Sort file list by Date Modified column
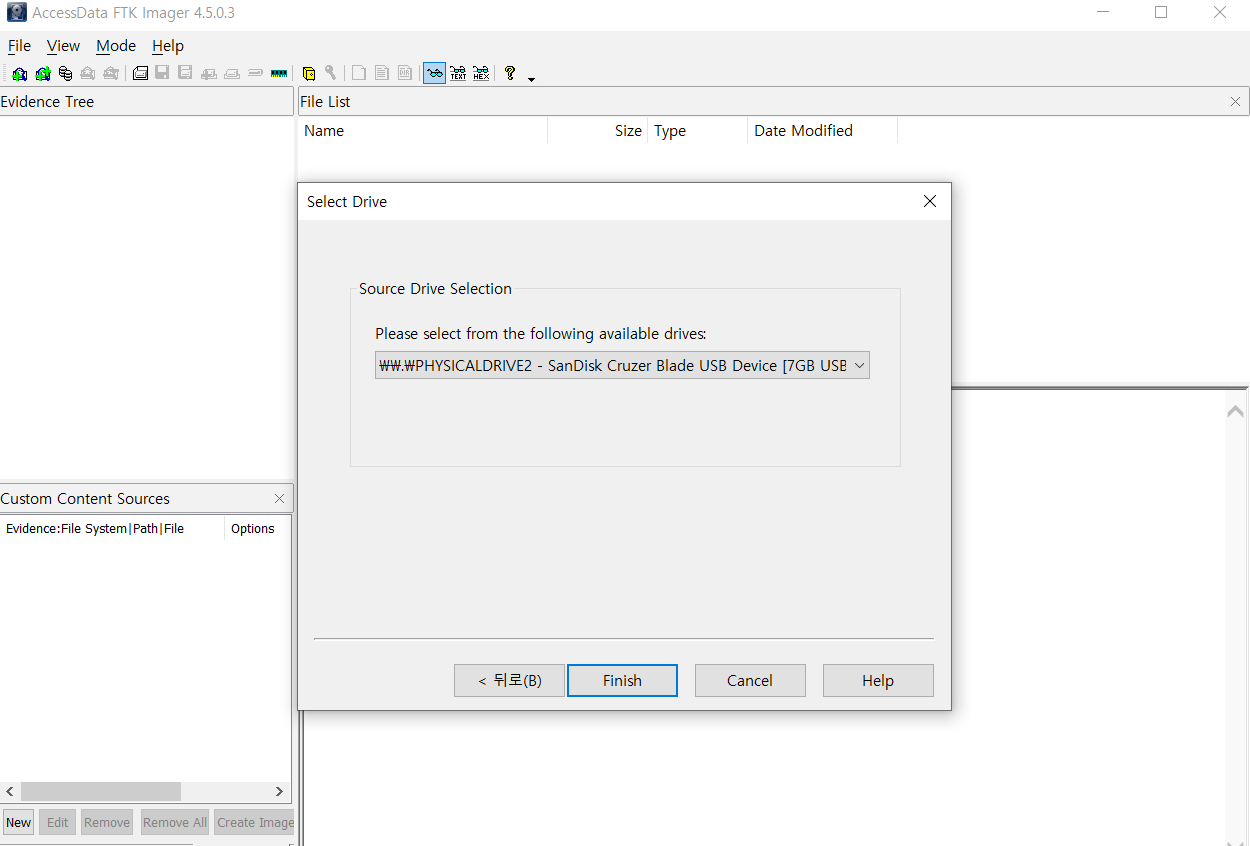 (822, 131)
